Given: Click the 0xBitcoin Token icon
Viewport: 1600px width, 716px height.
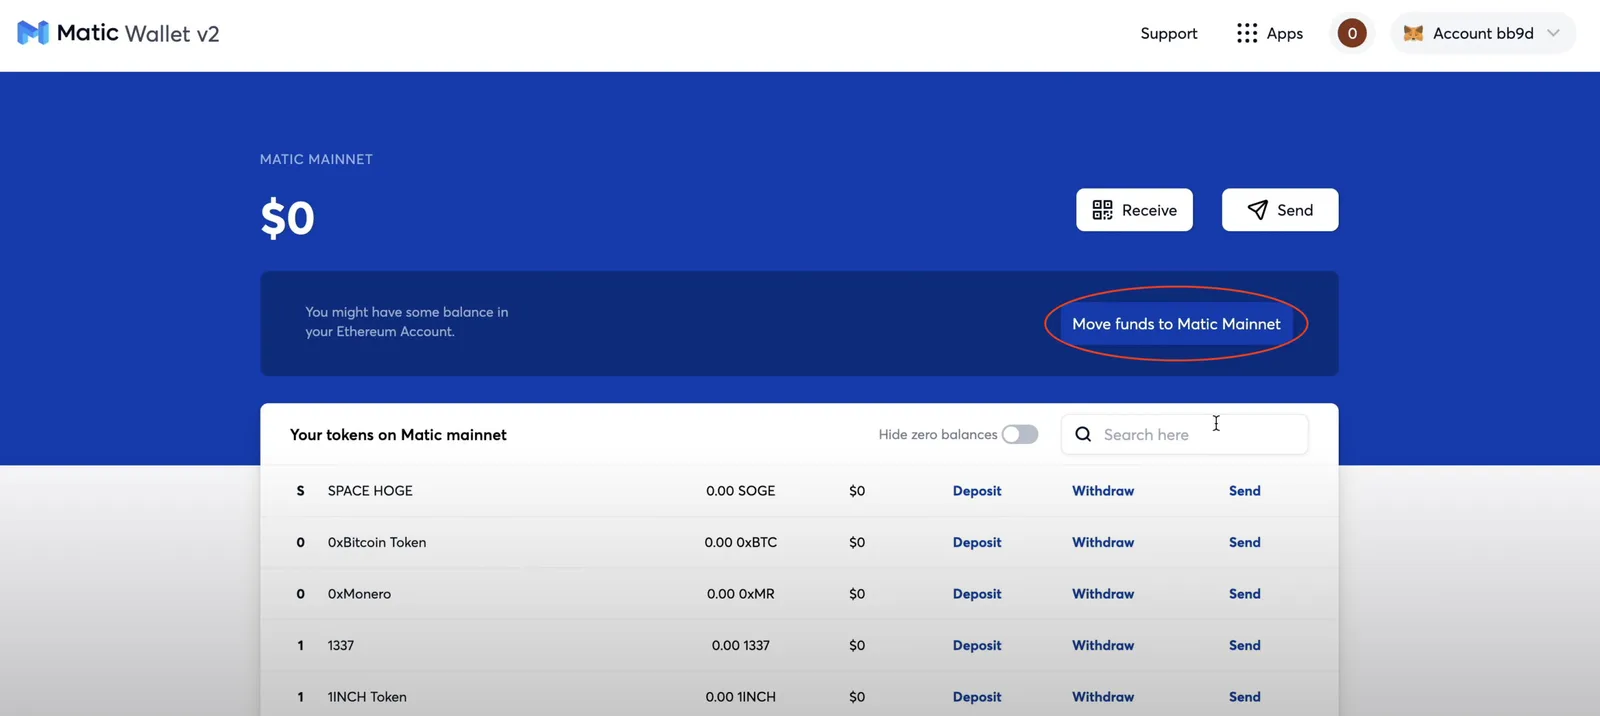Looking at the screenshot, I should 300,542.
